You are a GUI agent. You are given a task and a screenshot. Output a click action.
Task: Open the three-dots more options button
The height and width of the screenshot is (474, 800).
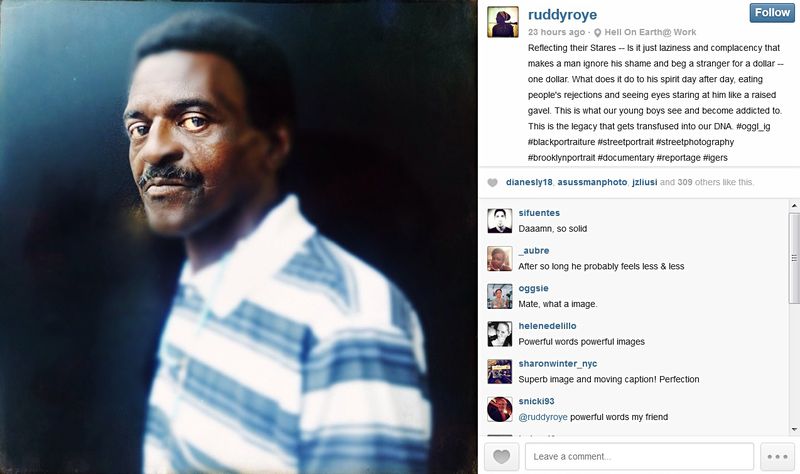pyautogui.click(x=777, y=456)
